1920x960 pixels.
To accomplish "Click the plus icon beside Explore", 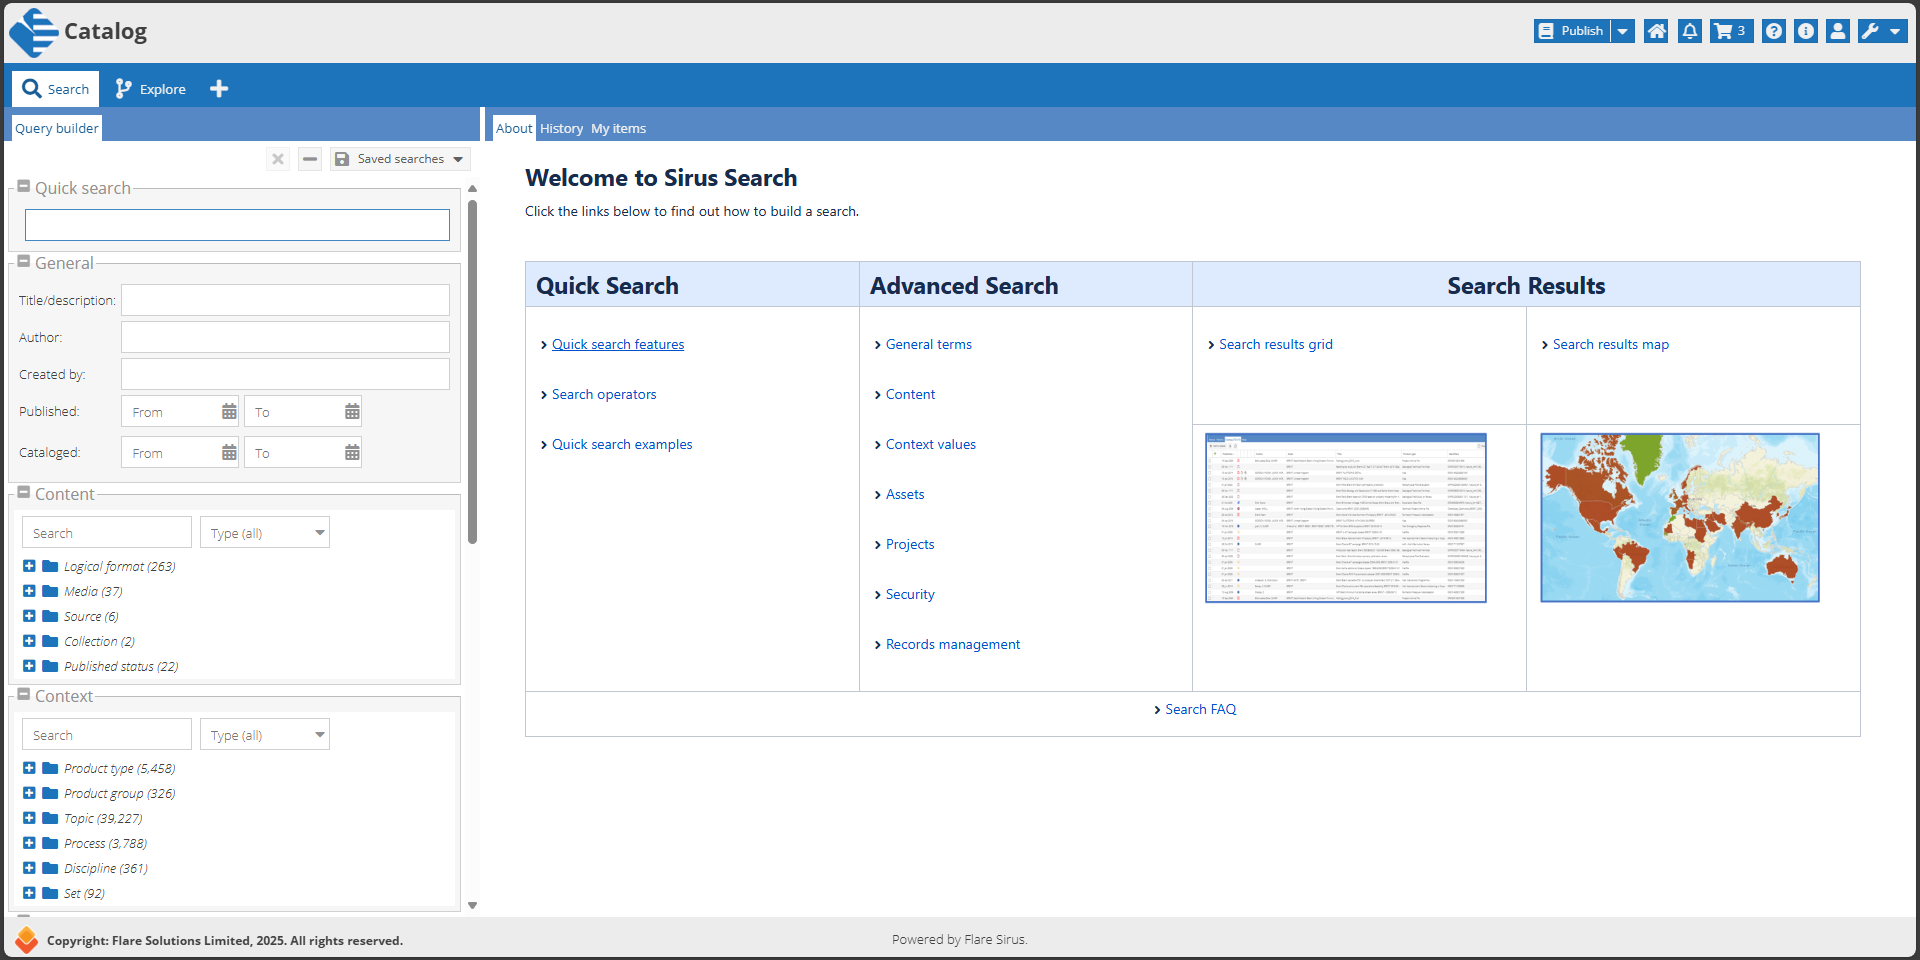I will click(x=219, y=89).
